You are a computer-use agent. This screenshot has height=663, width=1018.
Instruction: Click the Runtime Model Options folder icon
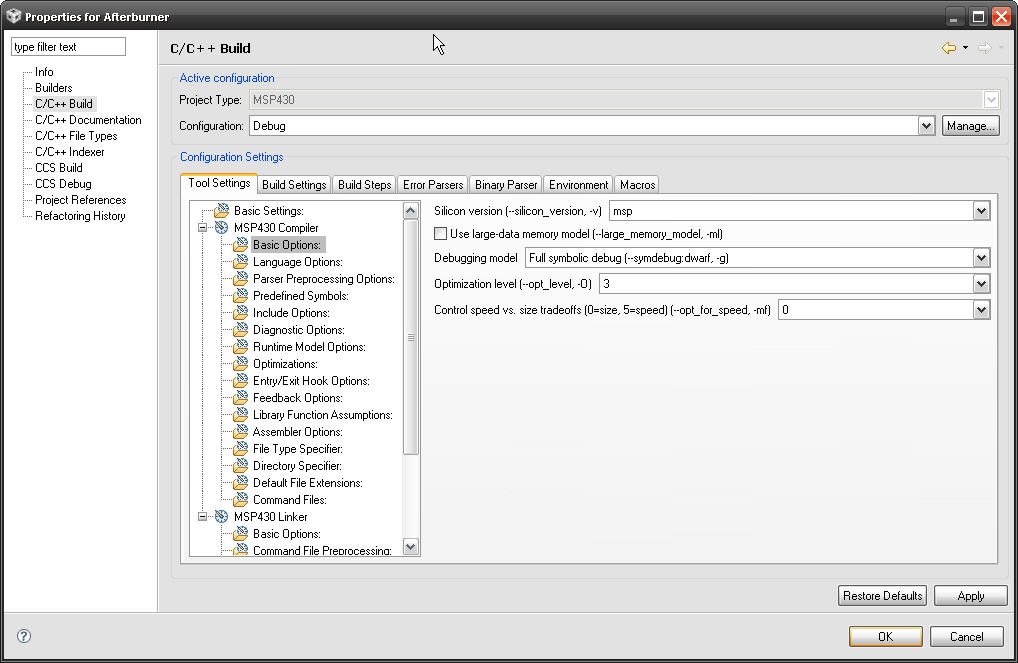pos(240,346)
